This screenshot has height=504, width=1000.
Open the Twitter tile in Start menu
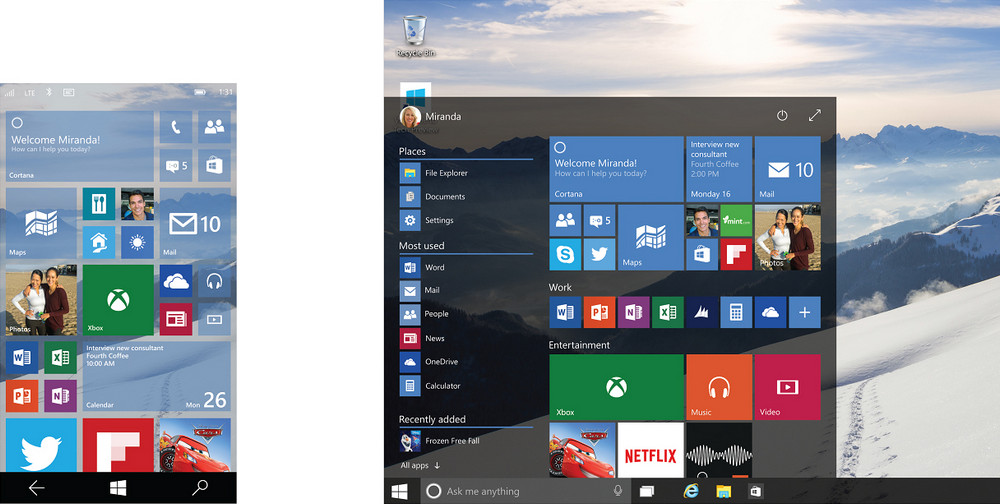pos(599,255)
